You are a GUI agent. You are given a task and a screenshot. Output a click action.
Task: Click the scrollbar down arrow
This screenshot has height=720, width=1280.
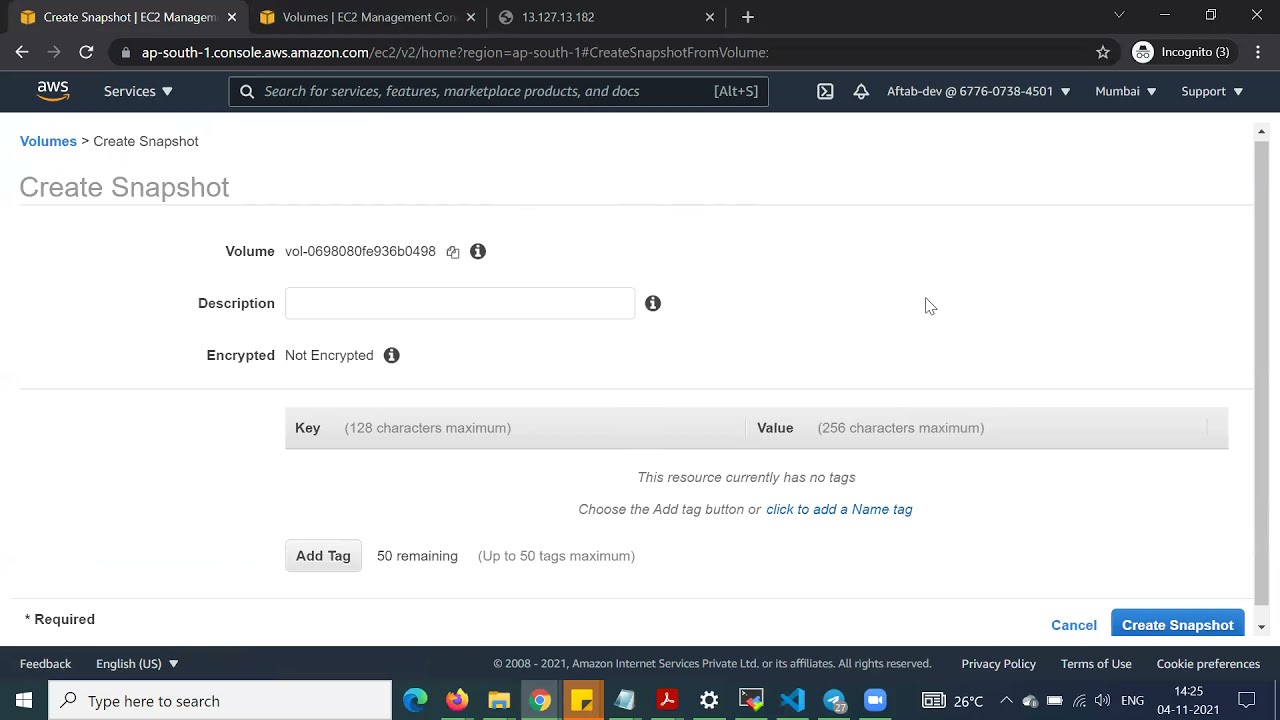point(1261,627)
